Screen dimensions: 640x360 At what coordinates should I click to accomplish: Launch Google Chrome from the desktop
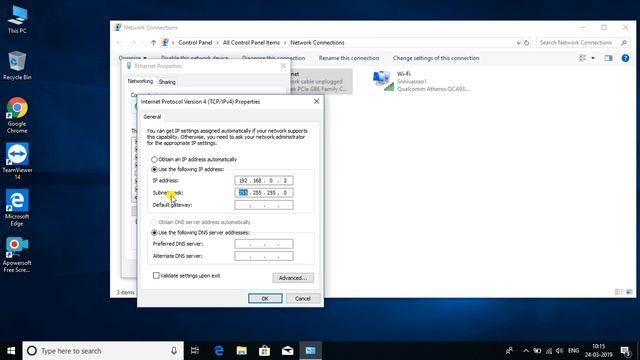(17, 115)
